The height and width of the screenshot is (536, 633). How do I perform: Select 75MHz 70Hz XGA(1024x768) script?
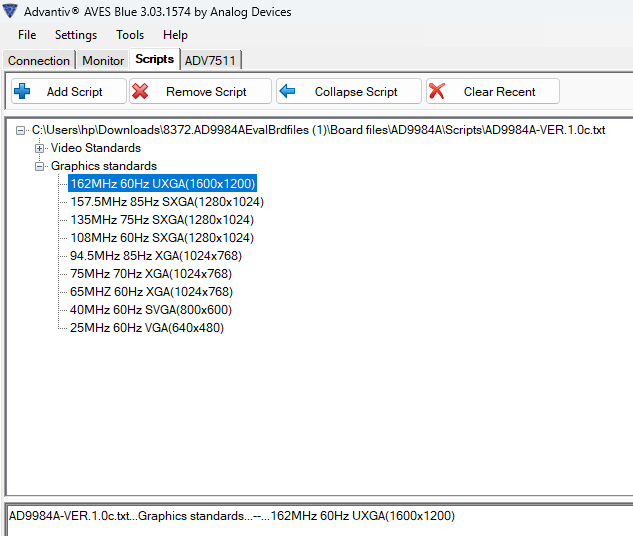coord(151,274)
